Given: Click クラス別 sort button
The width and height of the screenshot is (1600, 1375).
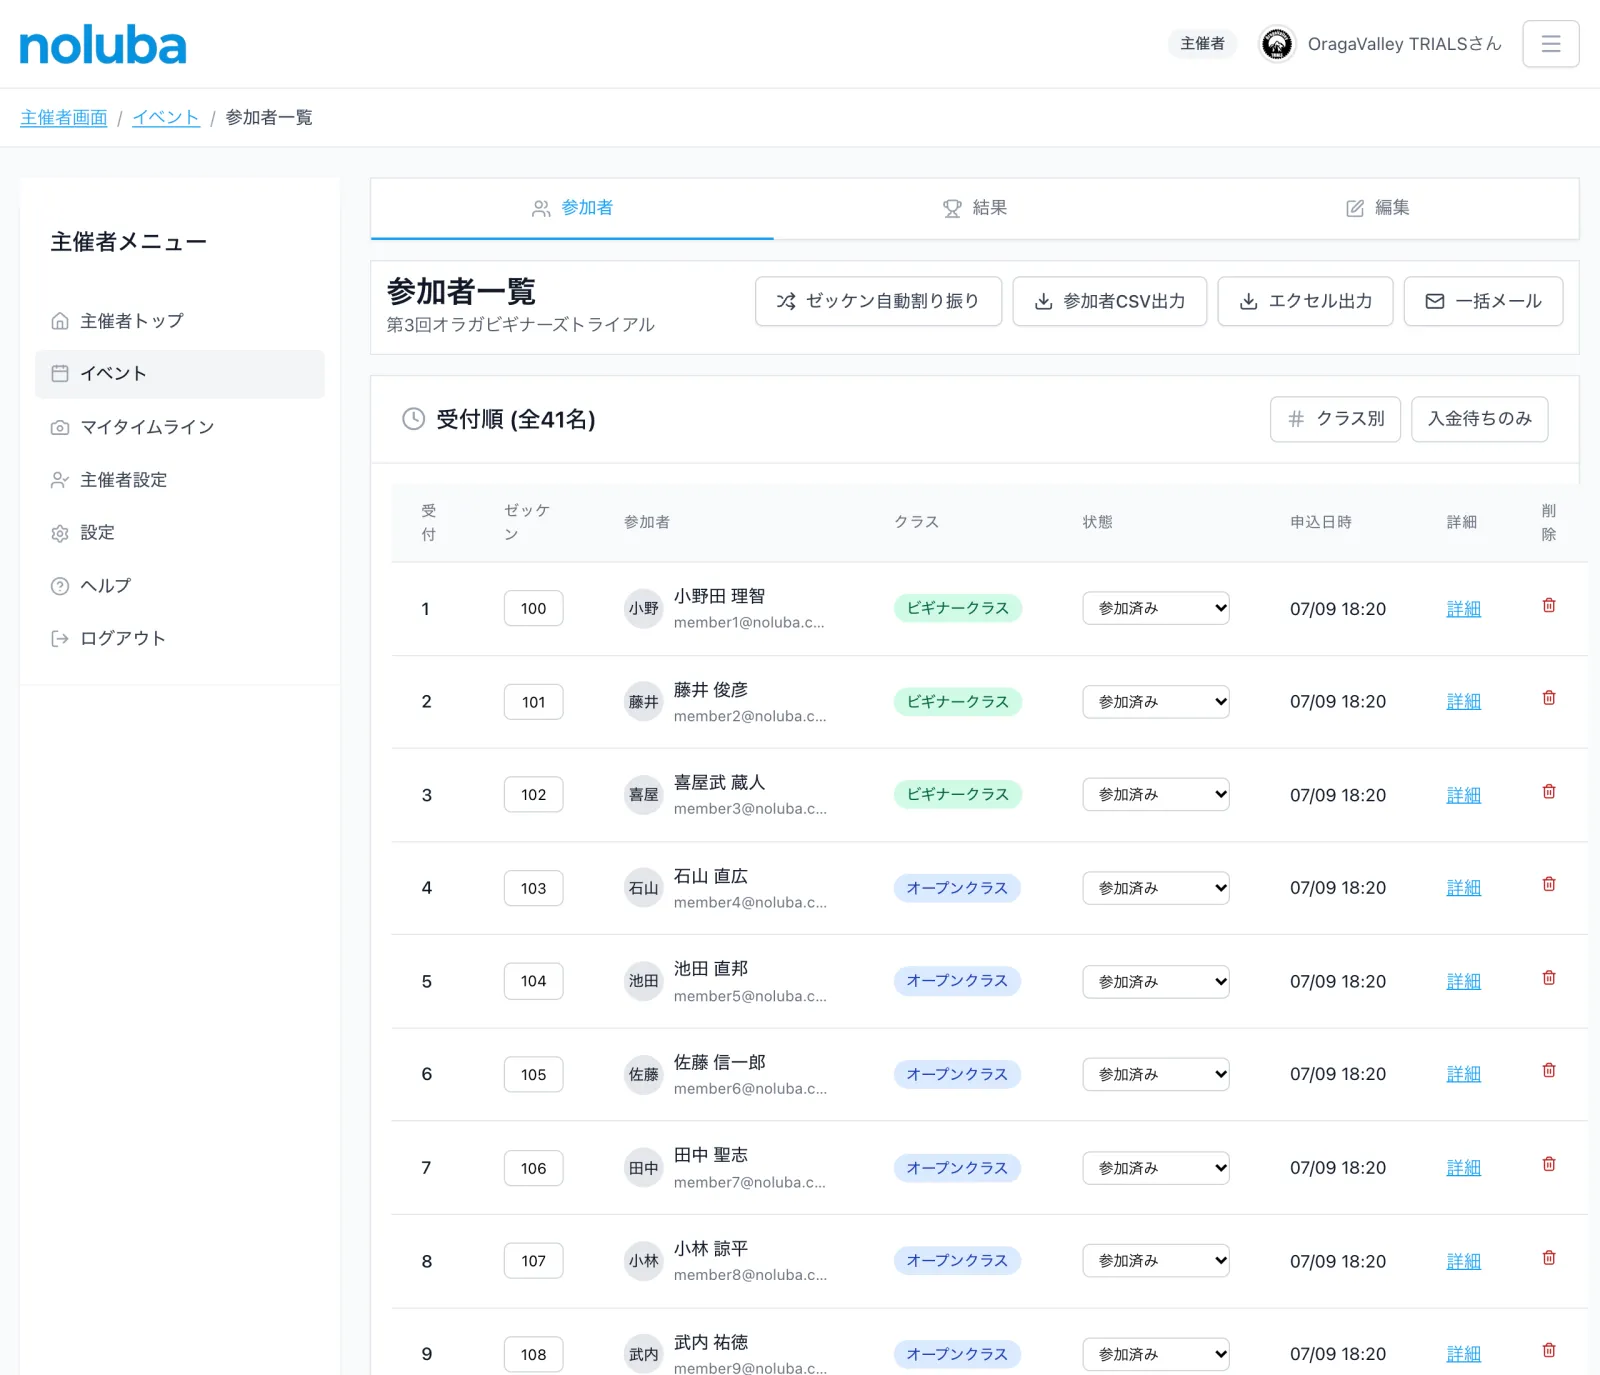Looking at the screenshot, I should 1335,419.
